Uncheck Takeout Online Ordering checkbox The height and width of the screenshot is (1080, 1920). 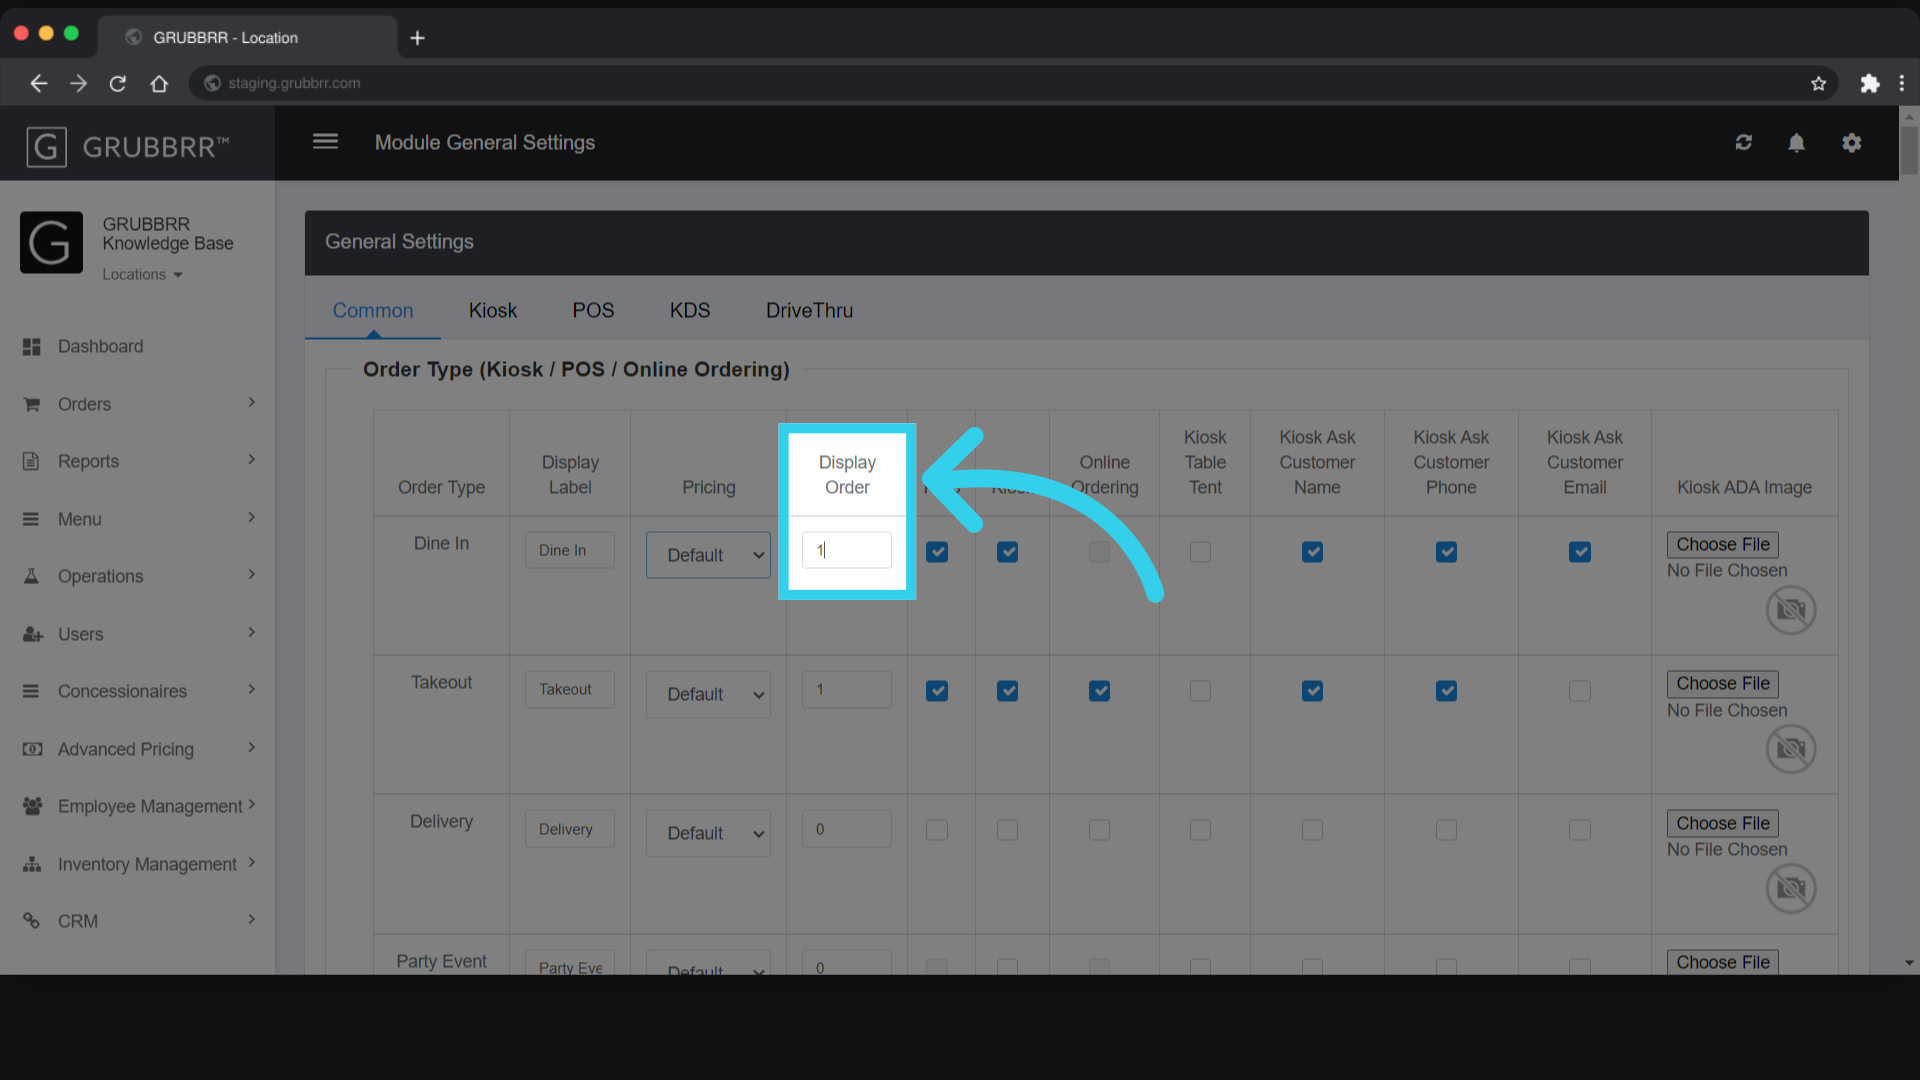1099,691
